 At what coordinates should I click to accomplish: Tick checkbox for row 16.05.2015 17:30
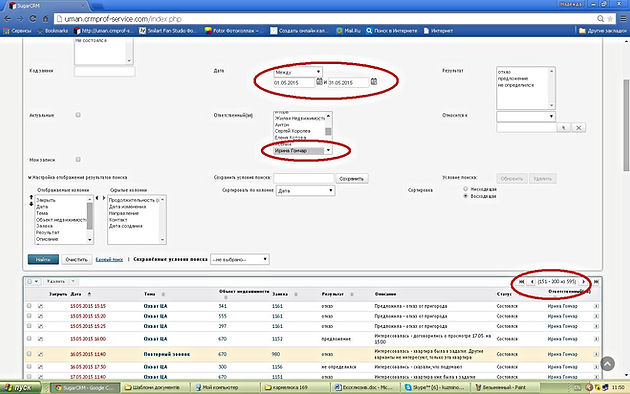(x=29, y=366)
